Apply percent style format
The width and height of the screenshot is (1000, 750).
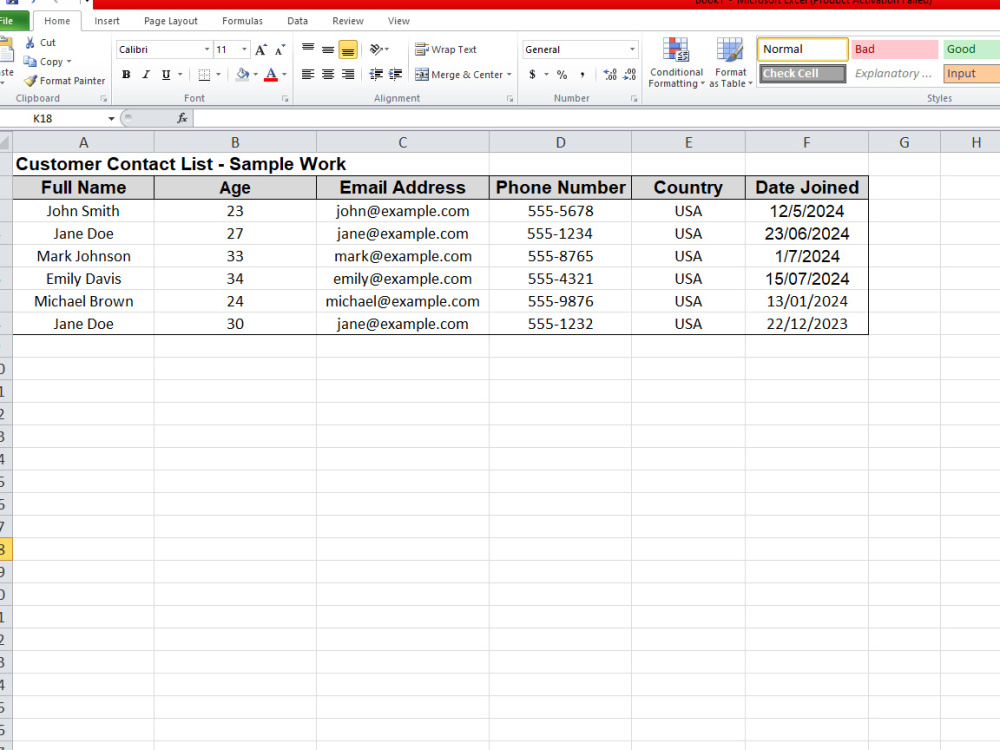click(562, 75)
